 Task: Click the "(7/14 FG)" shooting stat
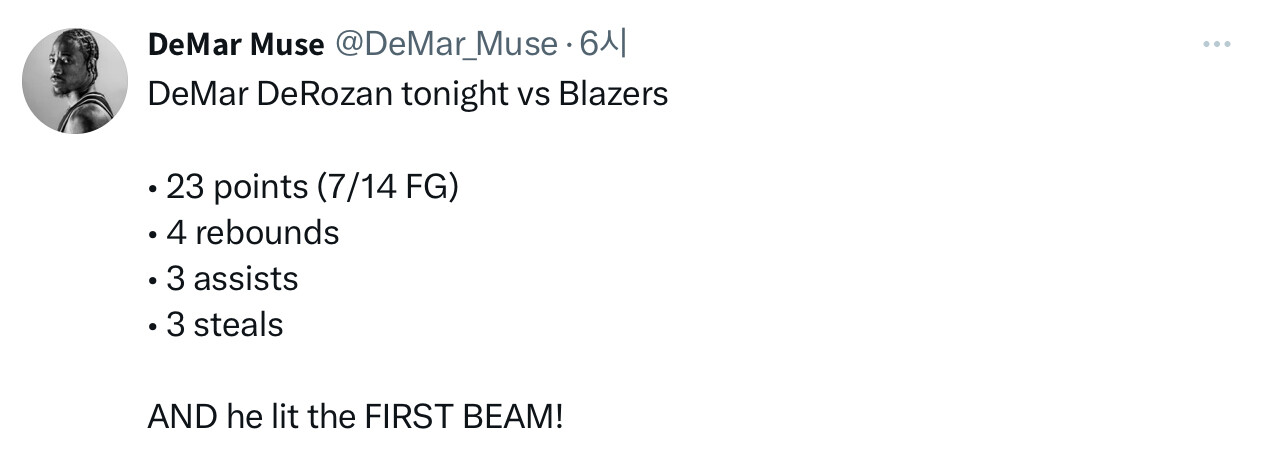pos(387,186)
